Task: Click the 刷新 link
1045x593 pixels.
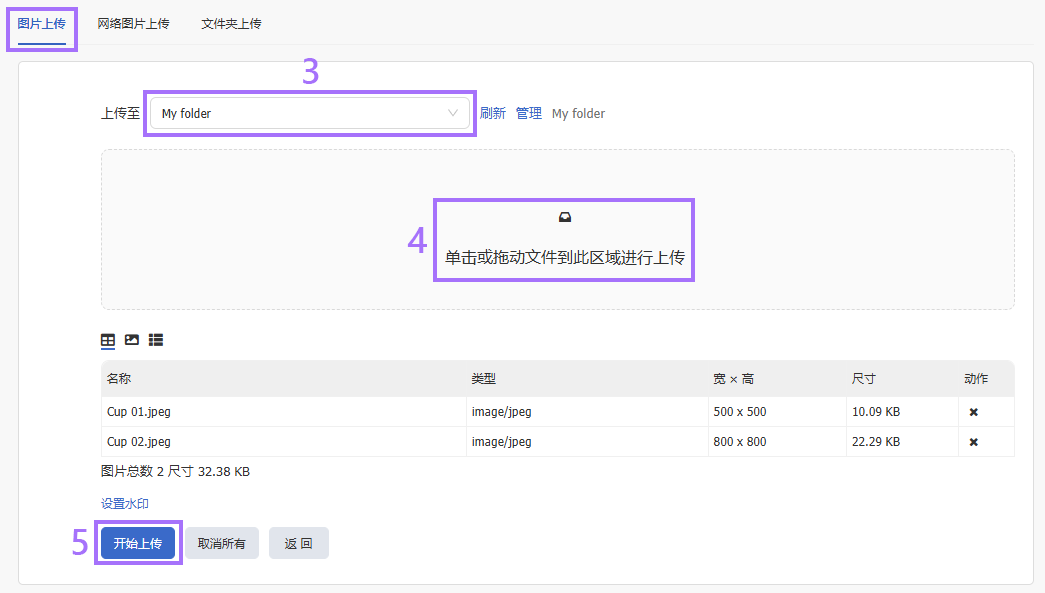Action: coord(492,113)
